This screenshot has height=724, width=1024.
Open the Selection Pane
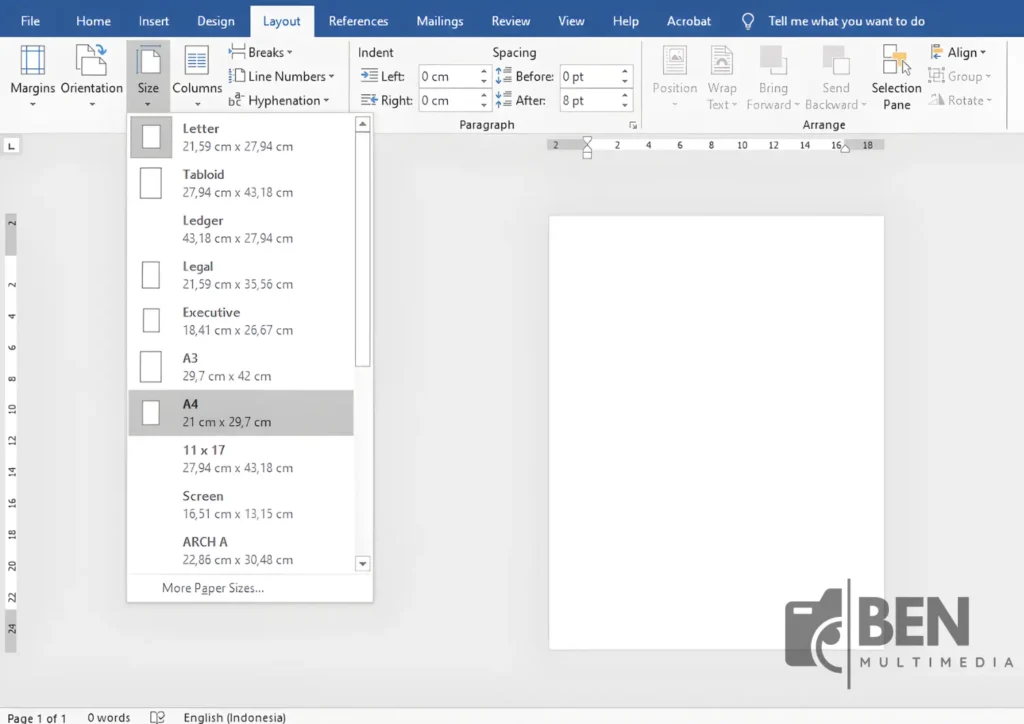tap(895, 75)
